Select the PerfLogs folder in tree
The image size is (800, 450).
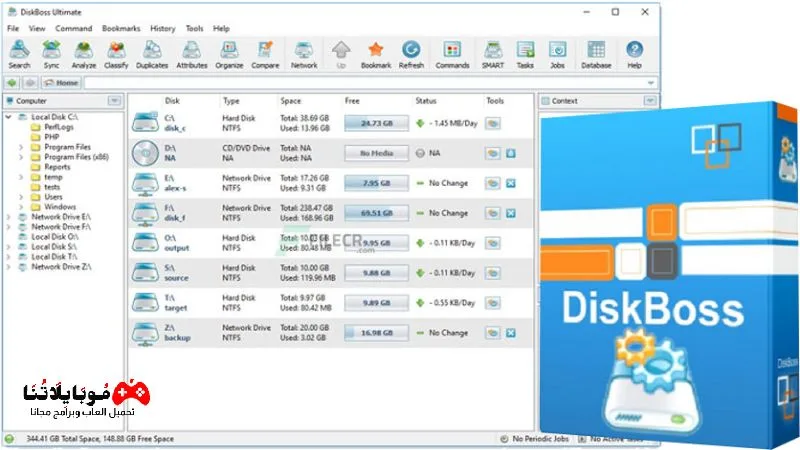59,127
